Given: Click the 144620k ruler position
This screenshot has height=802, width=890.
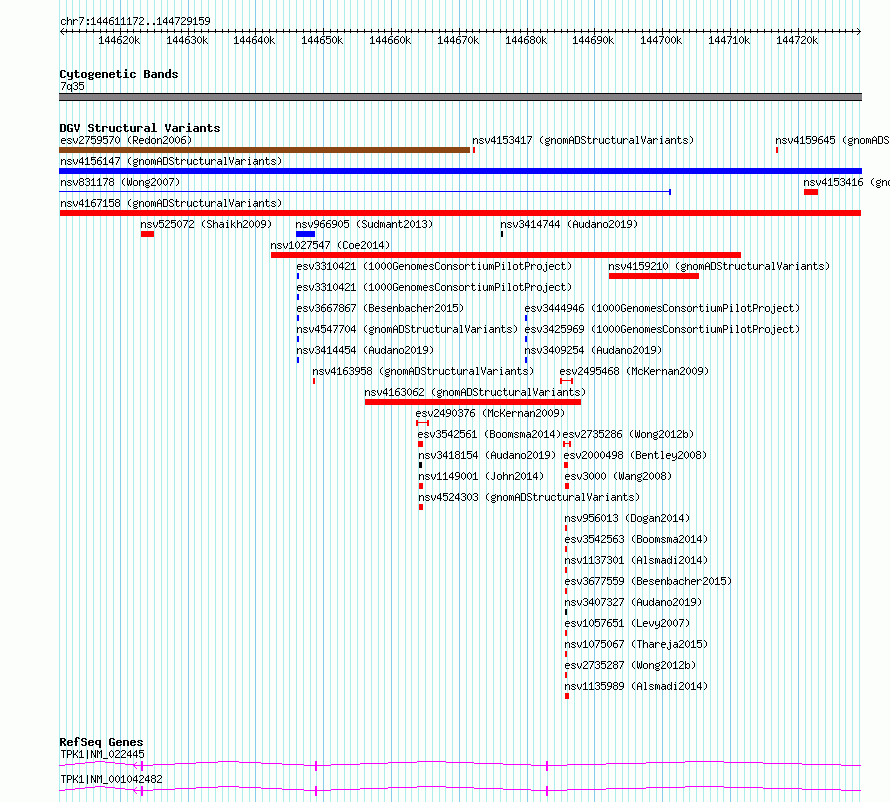Looking at the screenshot, I should pyautogui.click(x=119, y=40).
